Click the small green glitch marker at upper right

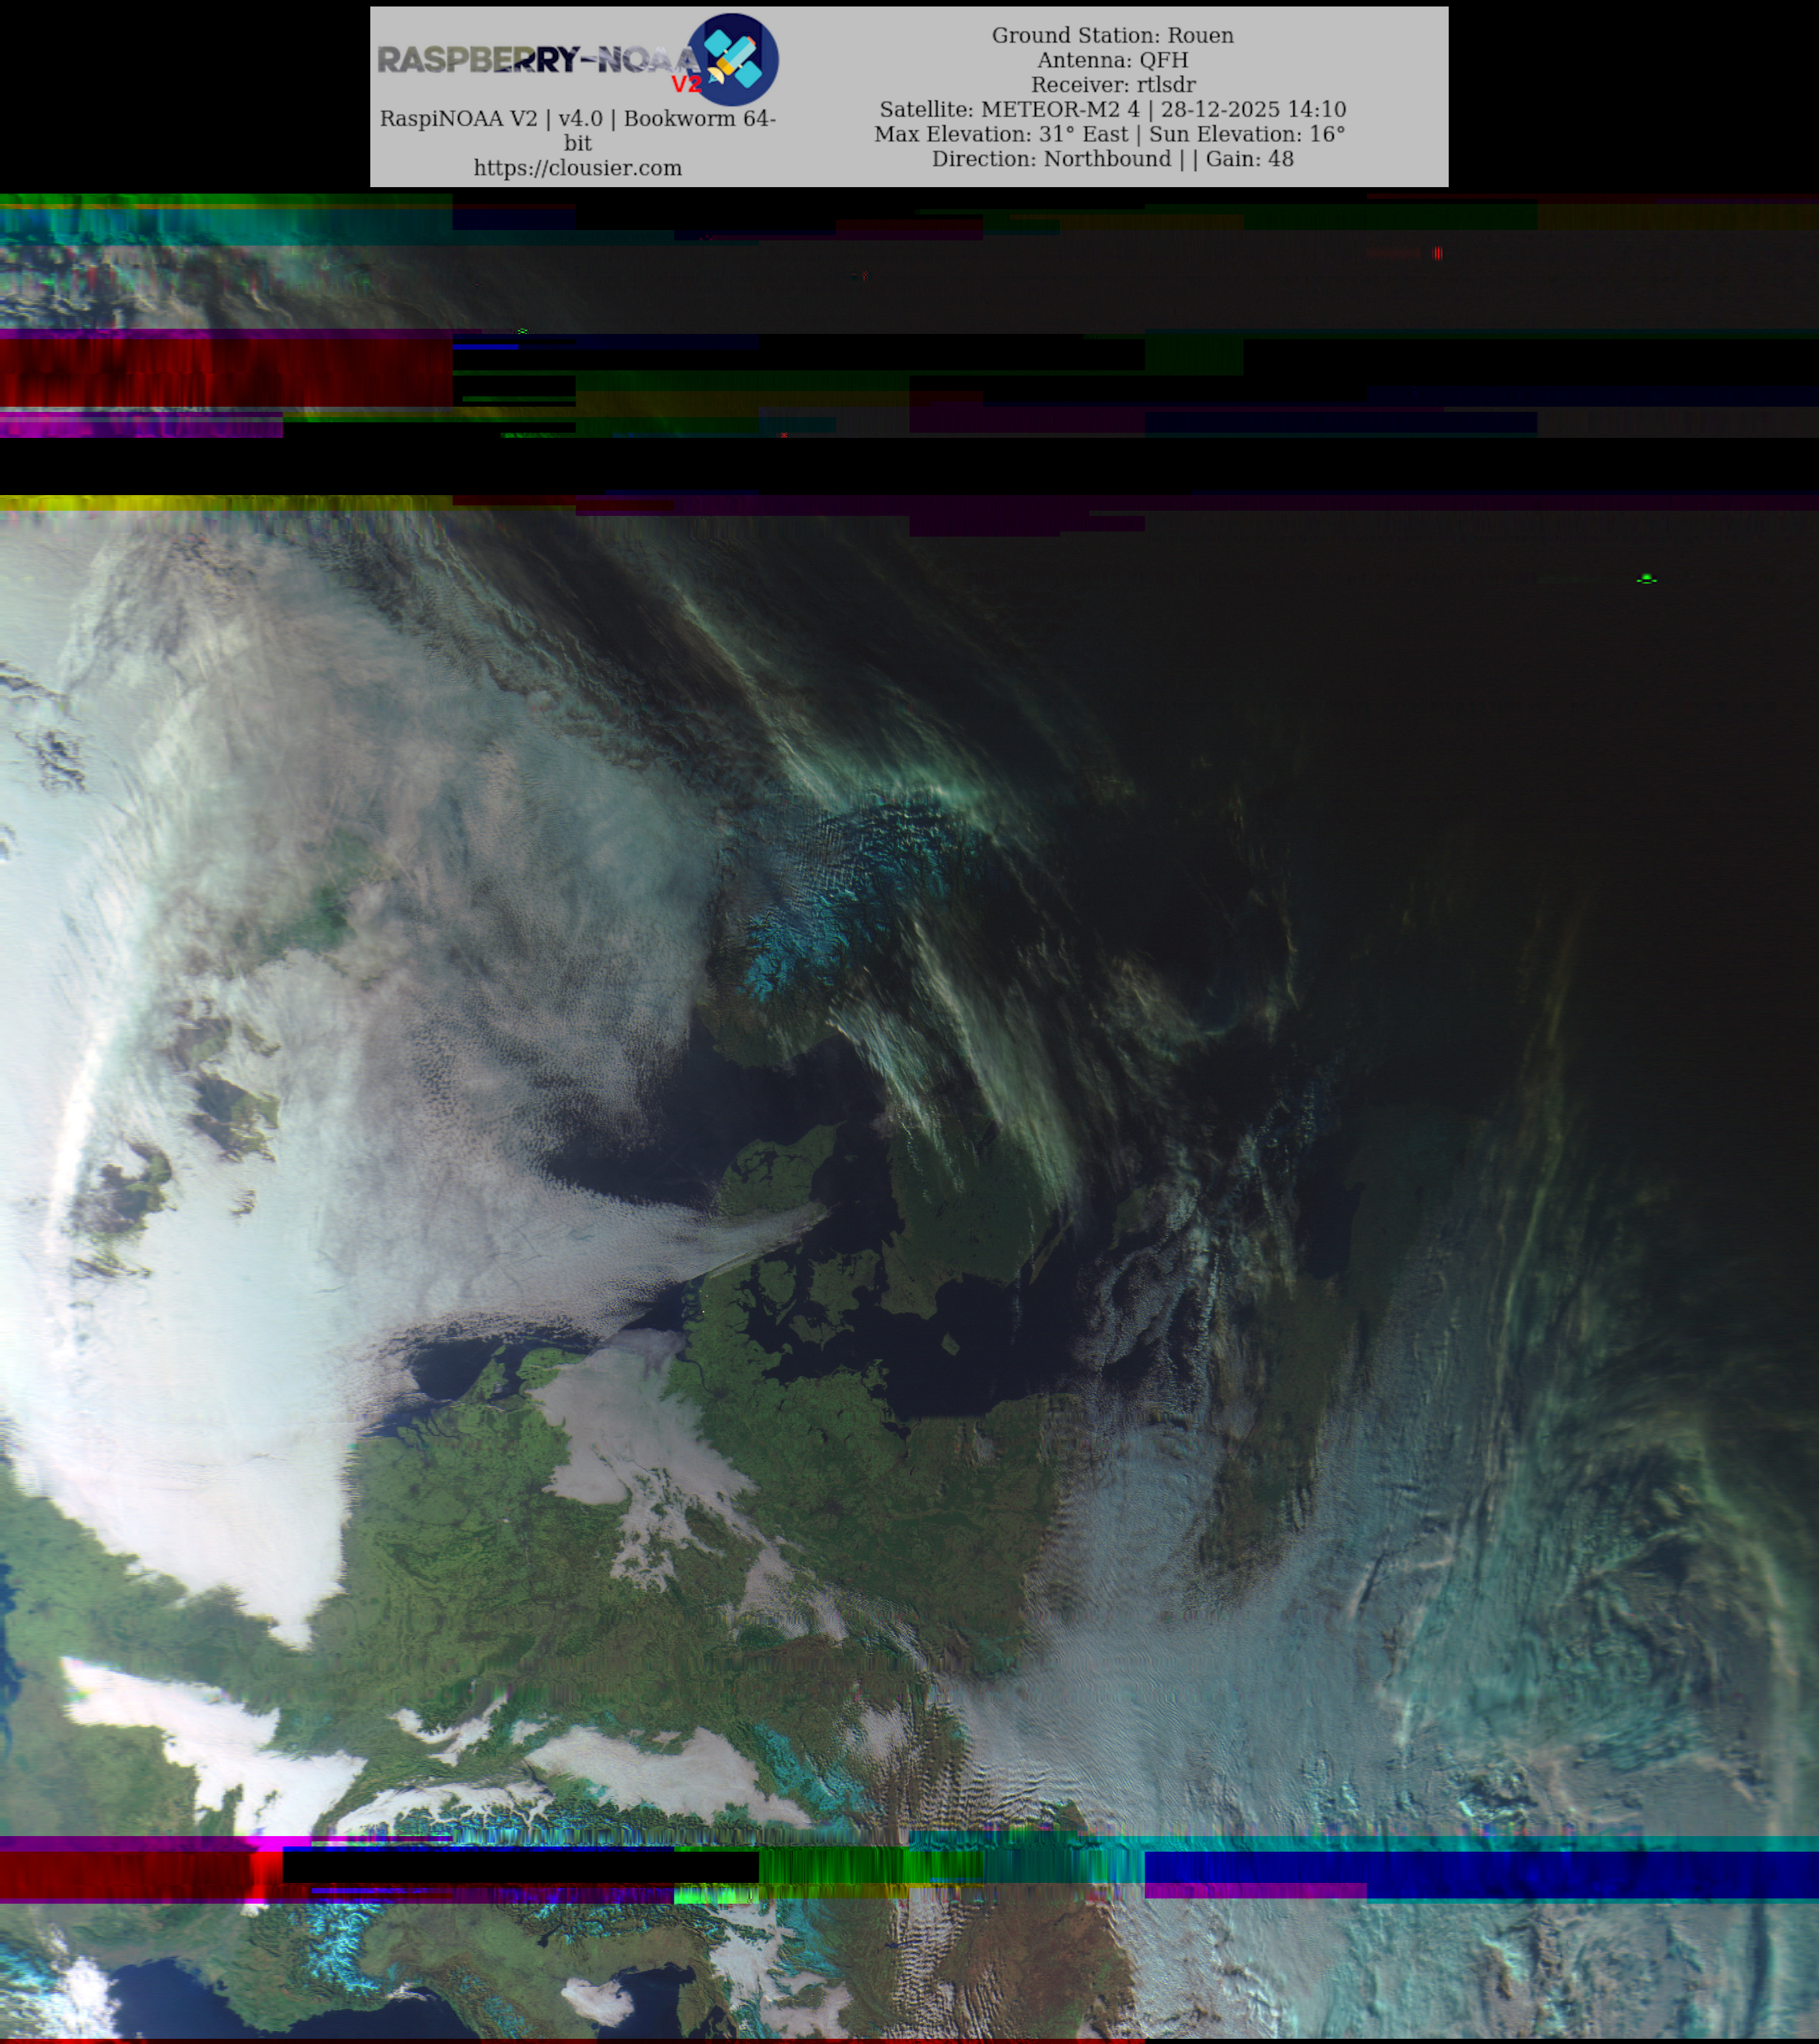pos(1646,579)
